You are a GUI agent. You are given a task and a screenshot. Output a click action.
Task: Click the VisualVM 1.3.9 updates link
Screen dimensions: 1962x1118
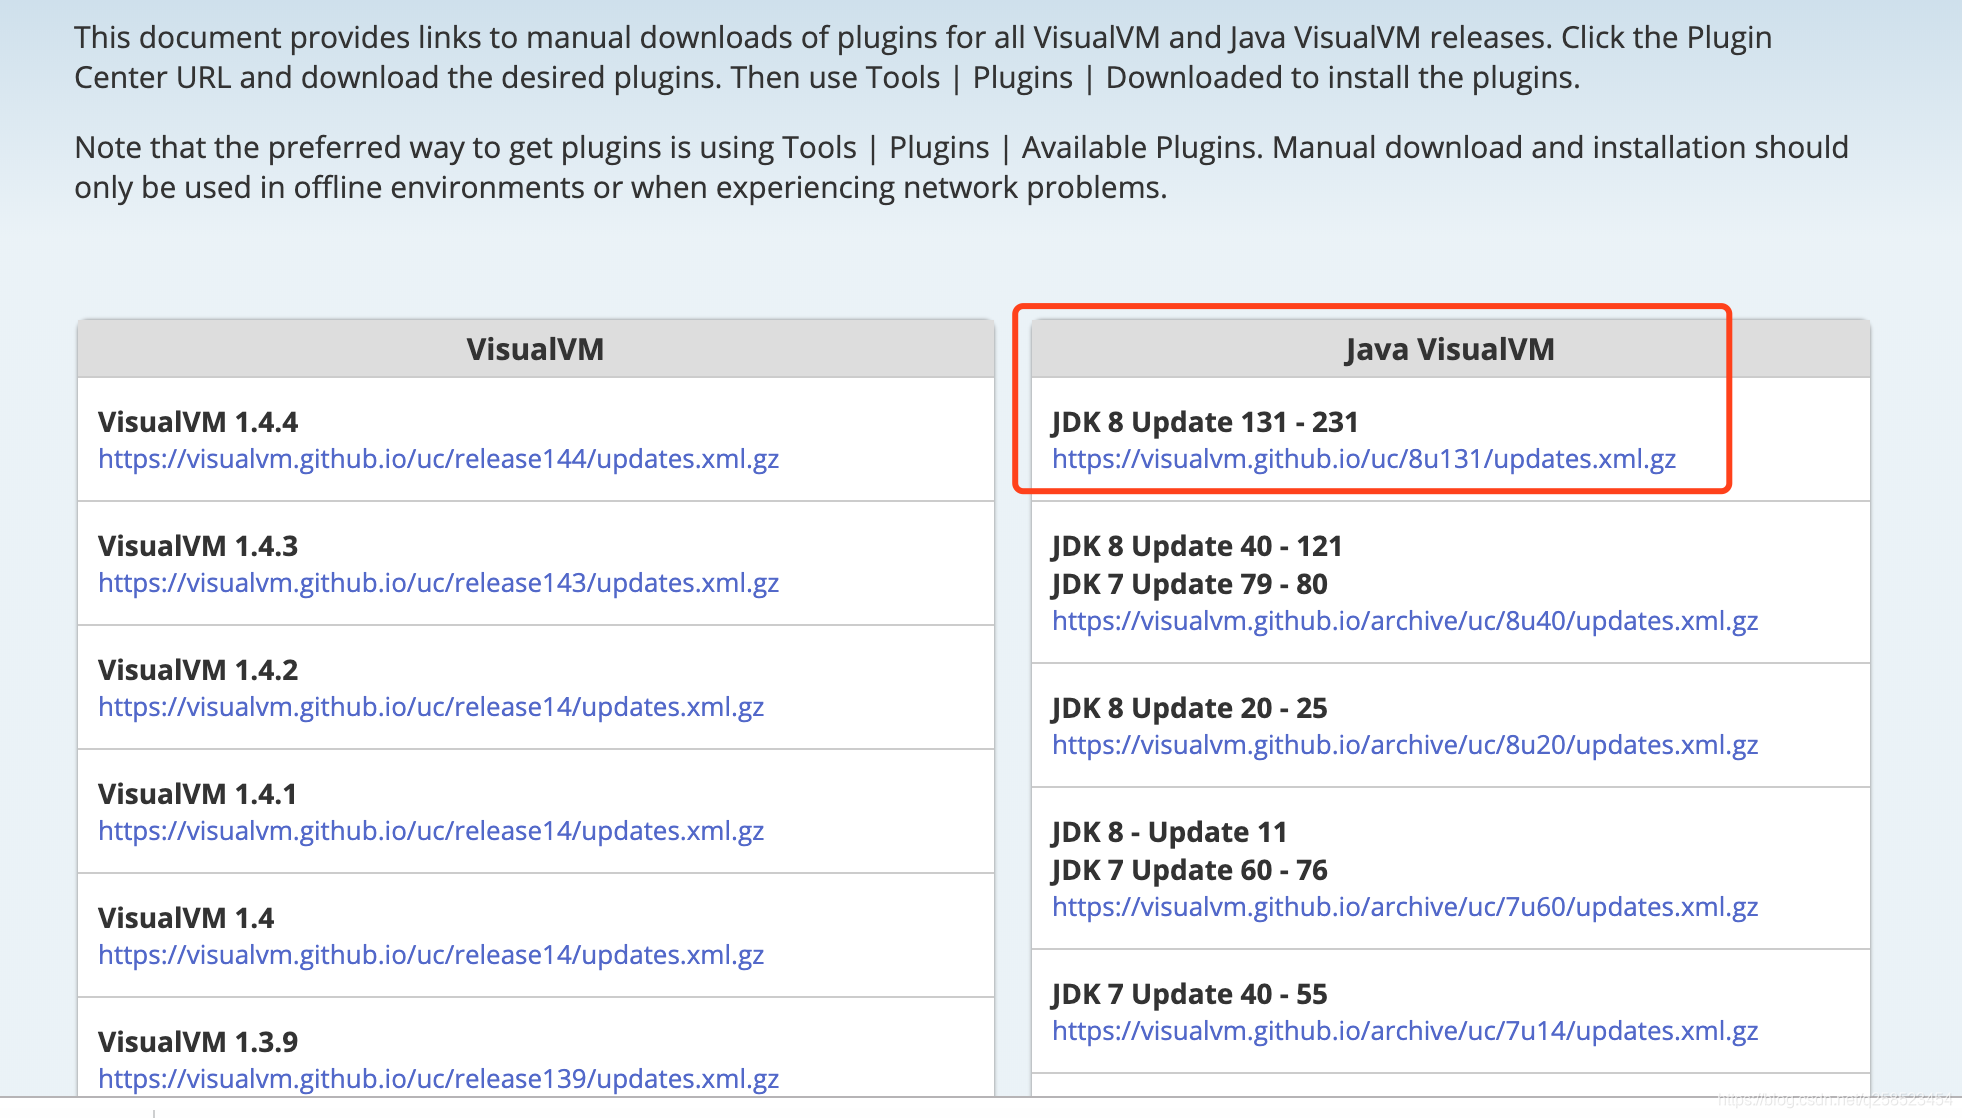tap(438, 1079)
